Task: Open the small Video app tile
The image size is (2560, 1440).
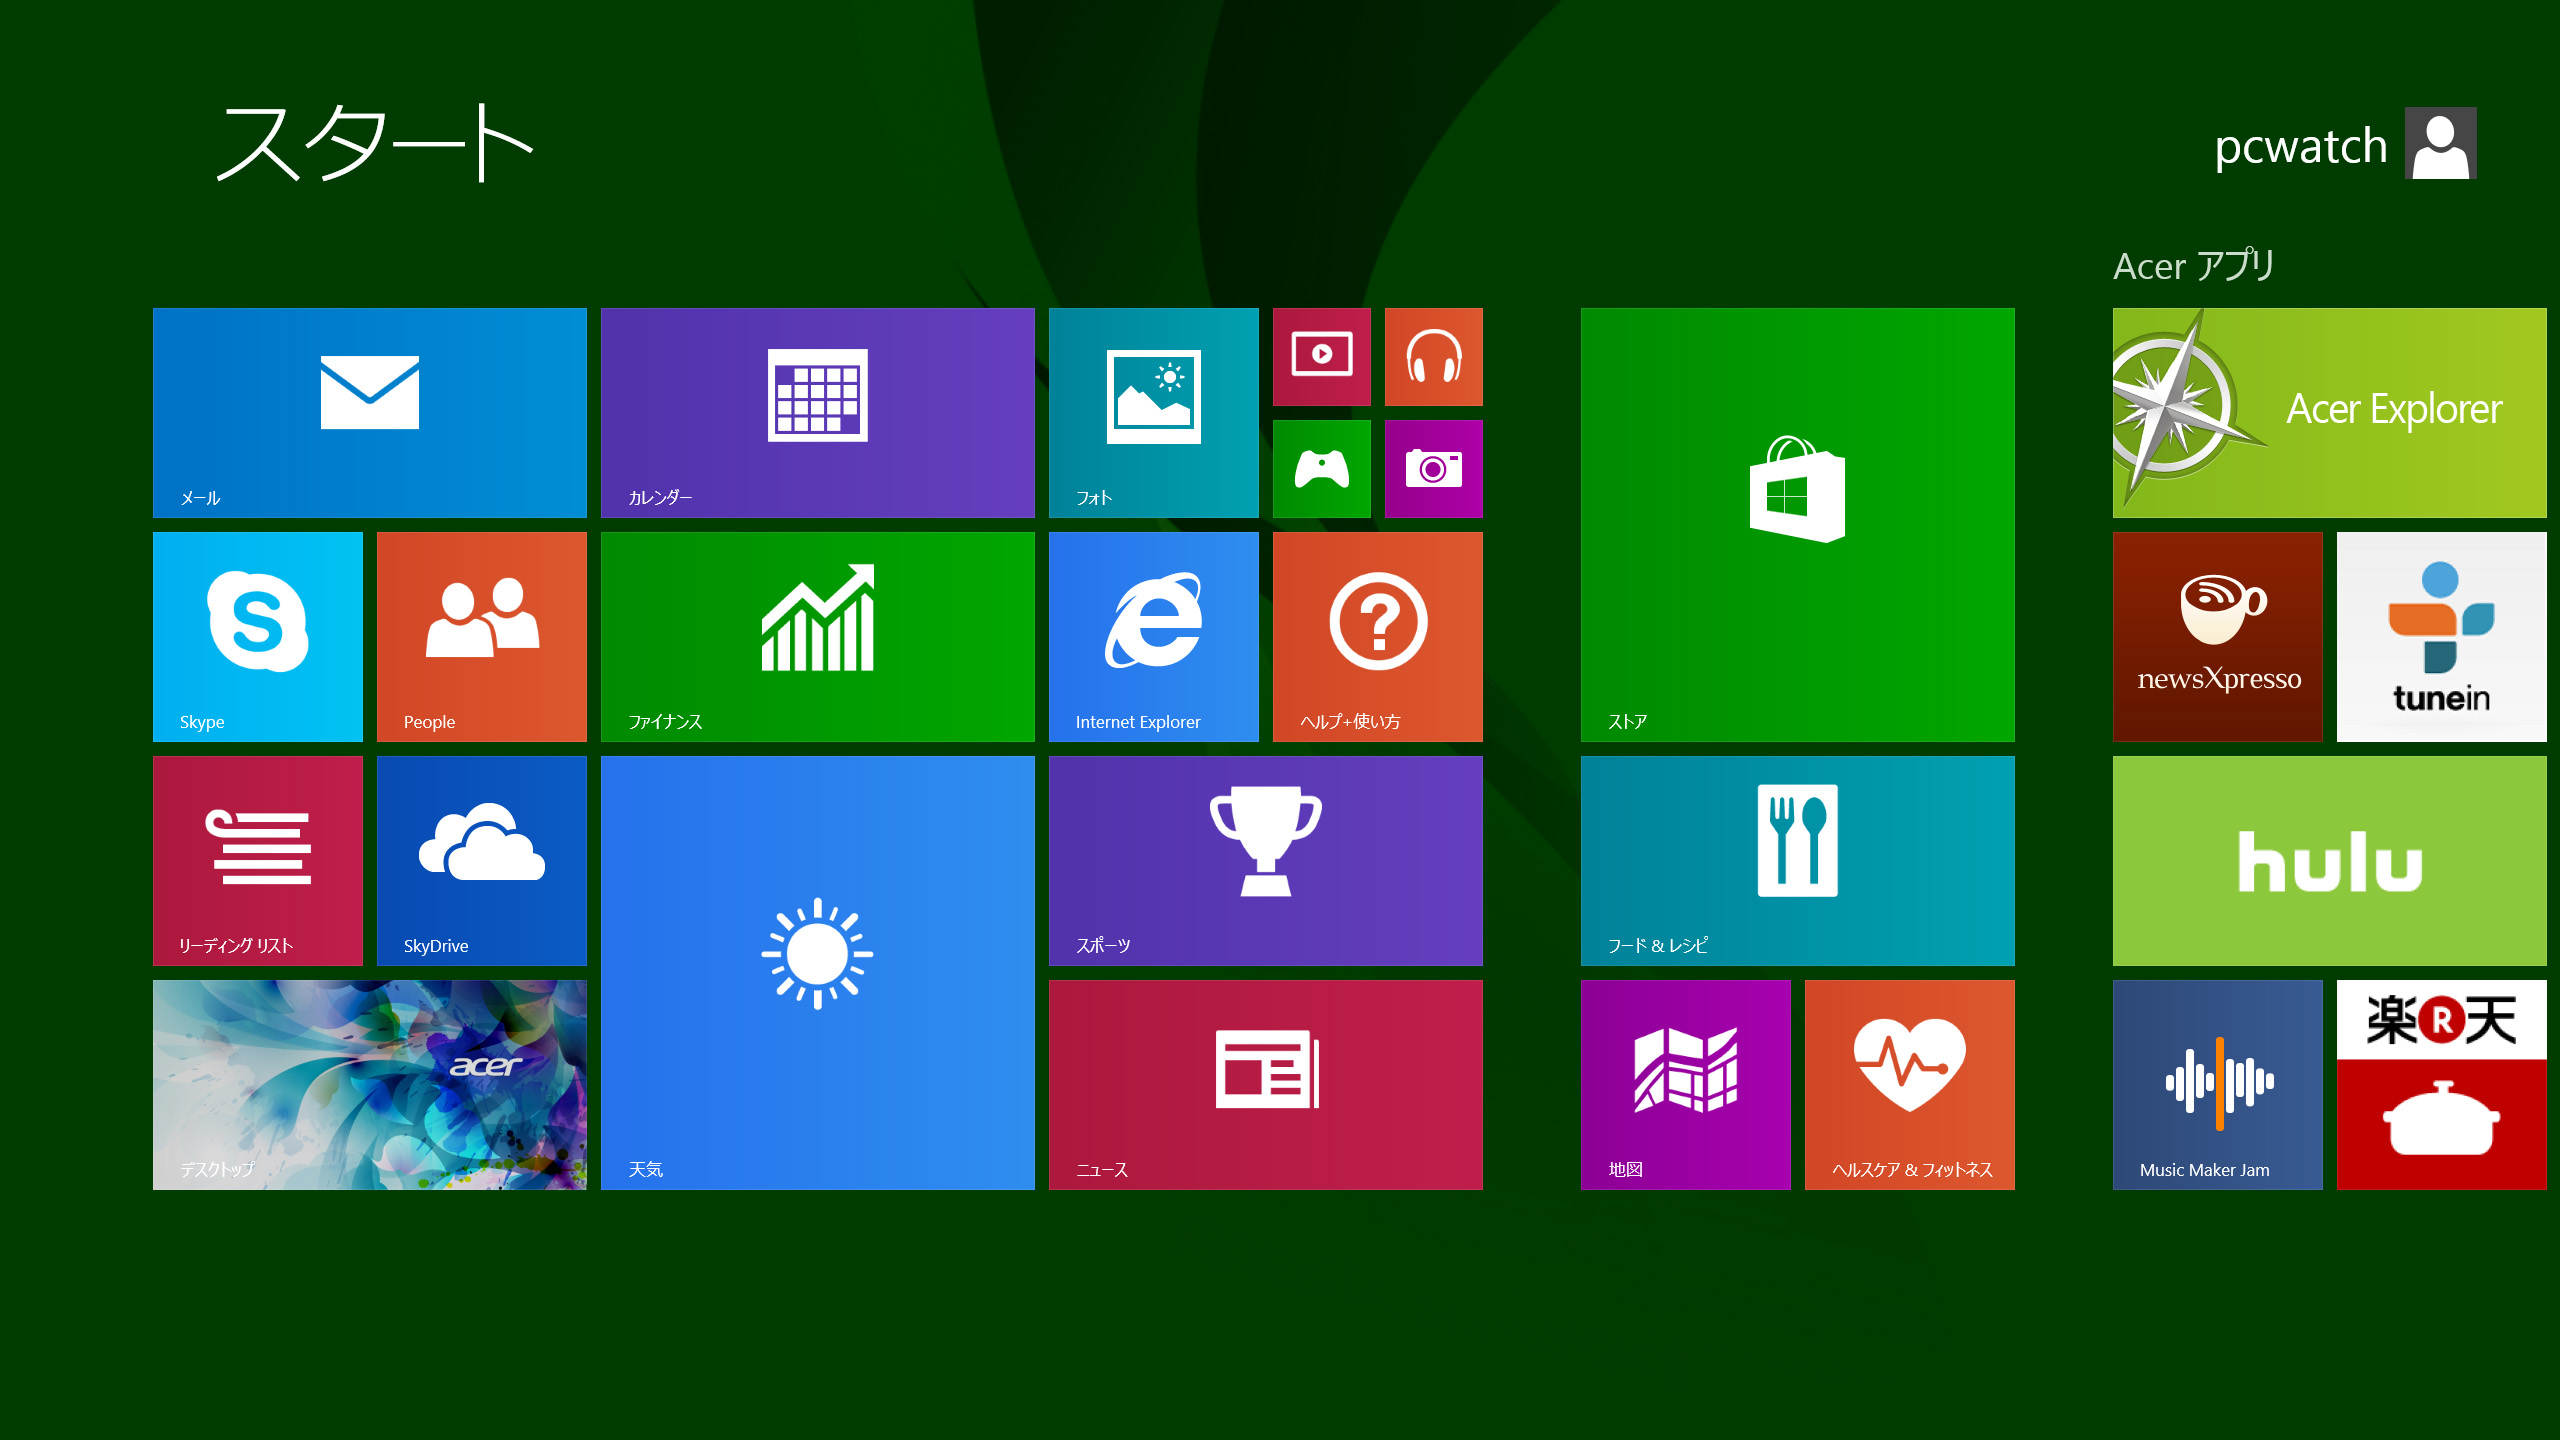Action: 1321,356
